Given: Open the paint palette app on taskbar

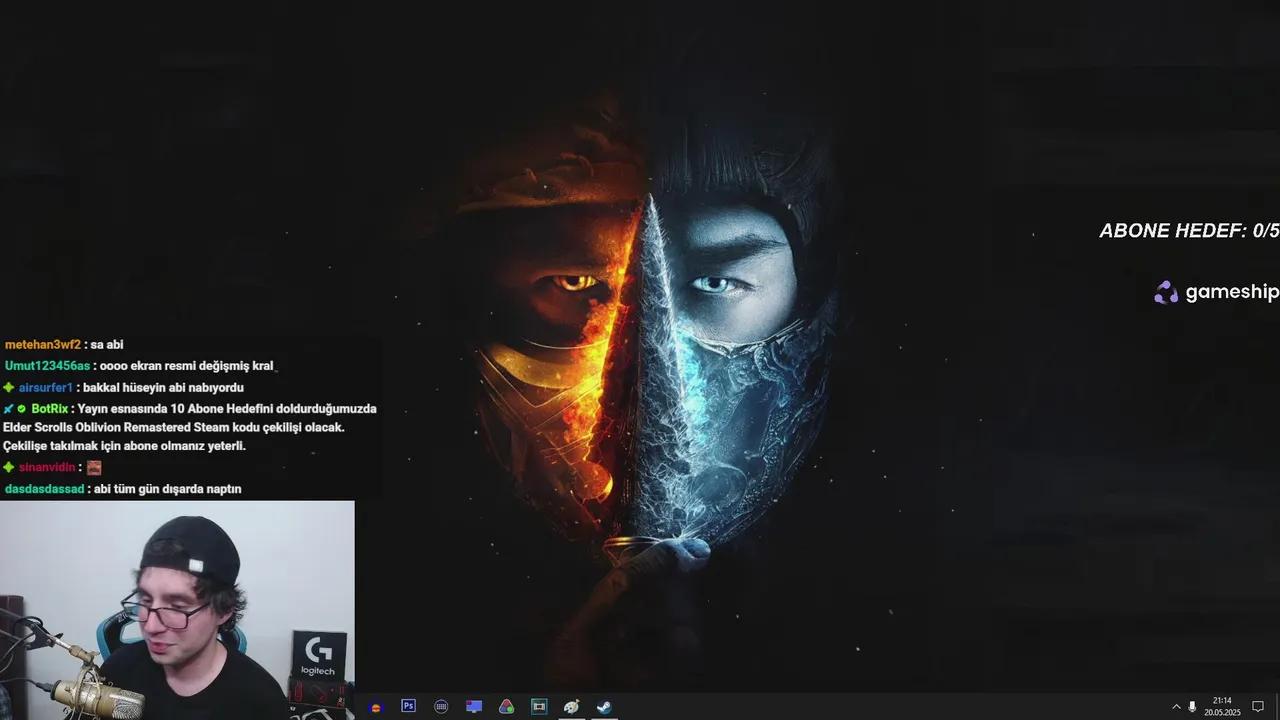Looking at the screenshot, I should (571, 706).
